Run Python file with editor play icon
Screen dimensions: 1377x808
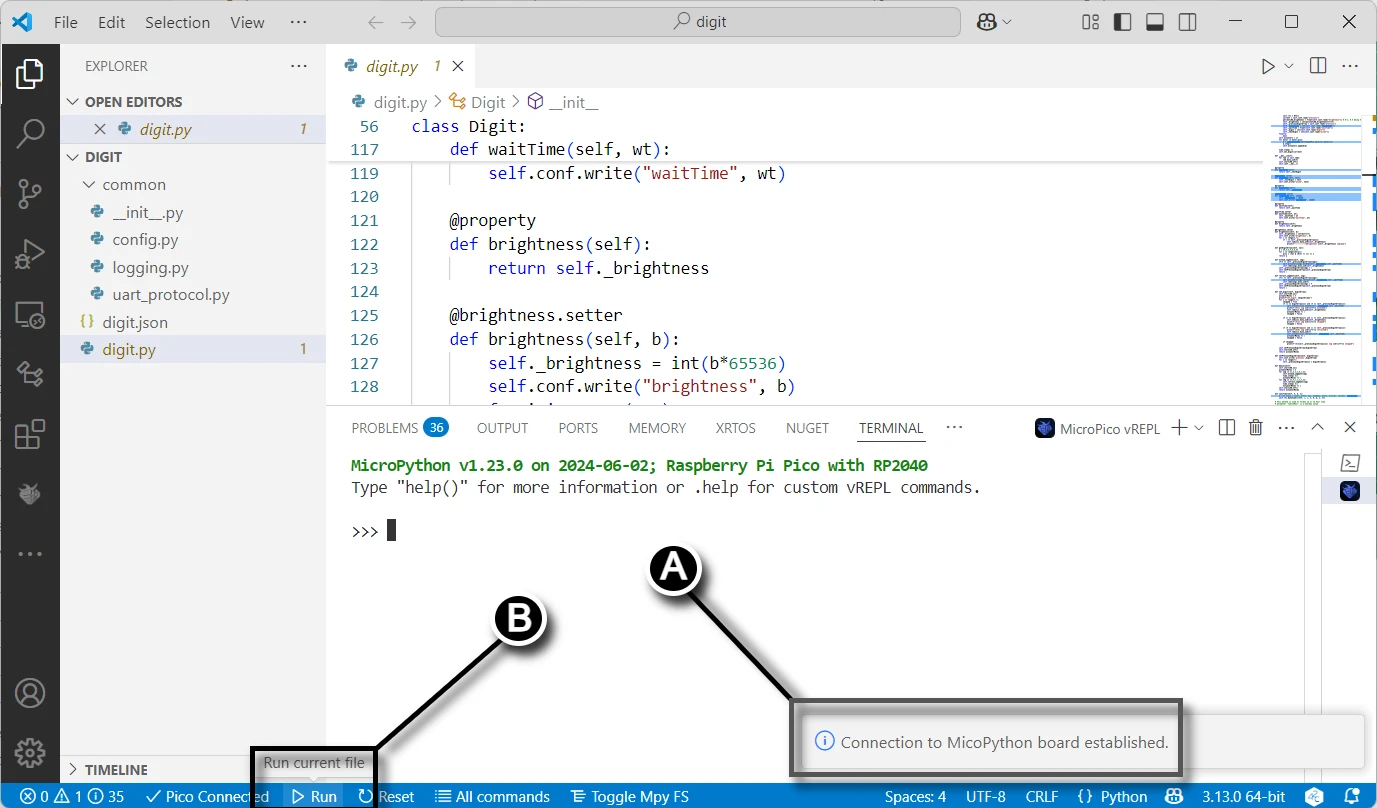1268,66
